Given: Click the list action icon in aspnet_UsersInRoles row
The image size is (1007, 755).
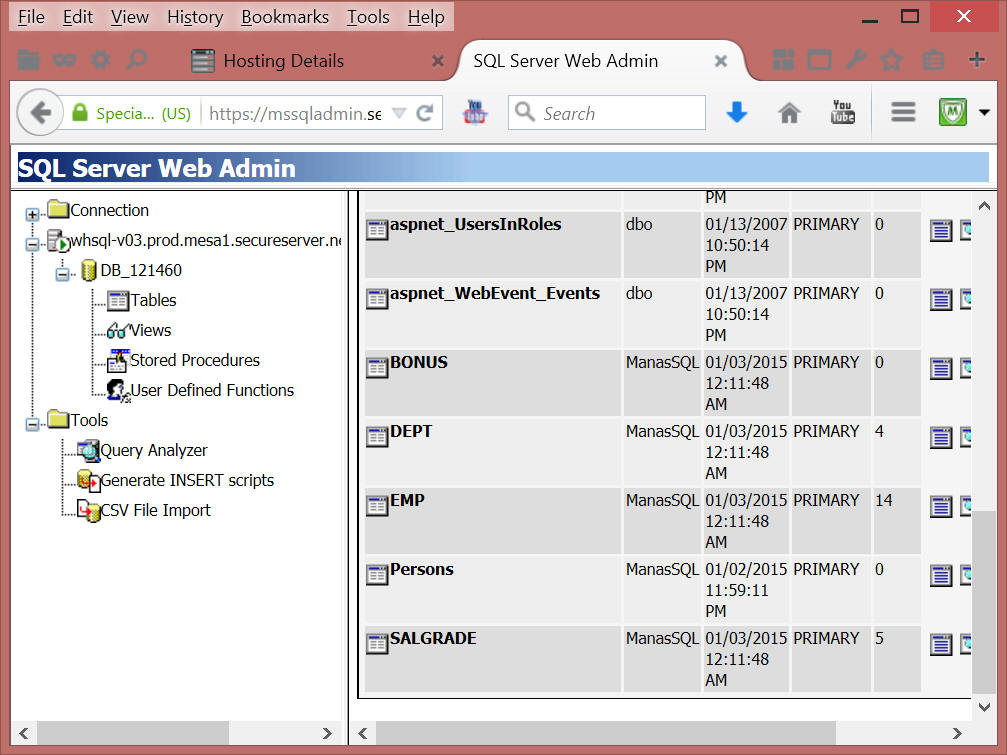Looking at the screenshot, I should [941, 230].
